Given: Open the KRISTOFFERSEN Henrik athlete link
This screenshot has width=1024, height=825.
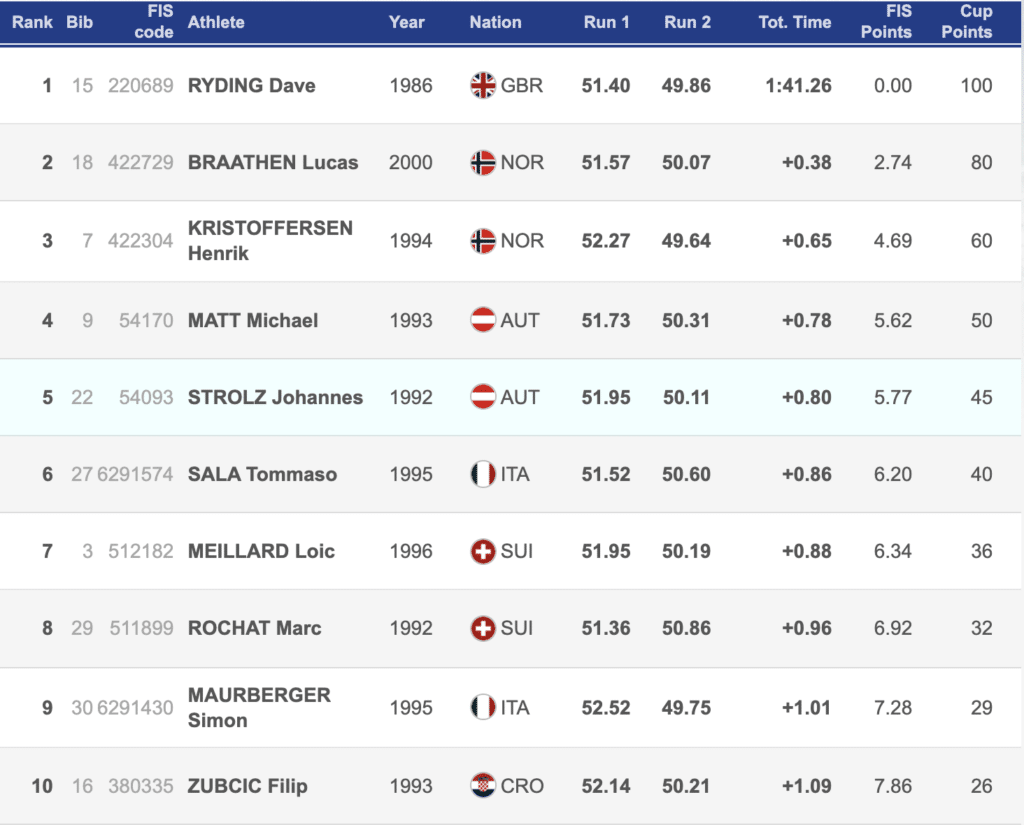Looking at the screenshot, I should (x=270, y=240).
